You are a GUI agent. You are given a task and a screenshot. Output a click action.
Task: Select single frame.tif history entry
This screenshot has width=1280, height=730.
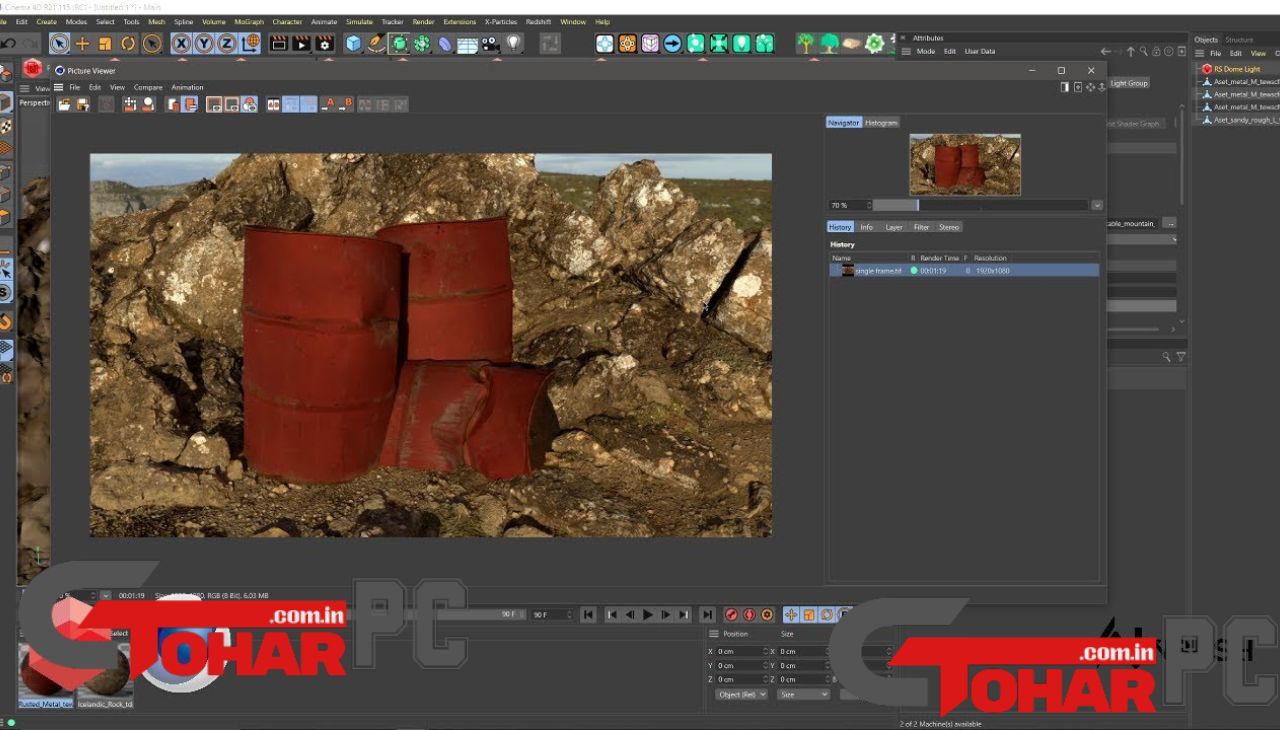[x=964, y=271]
